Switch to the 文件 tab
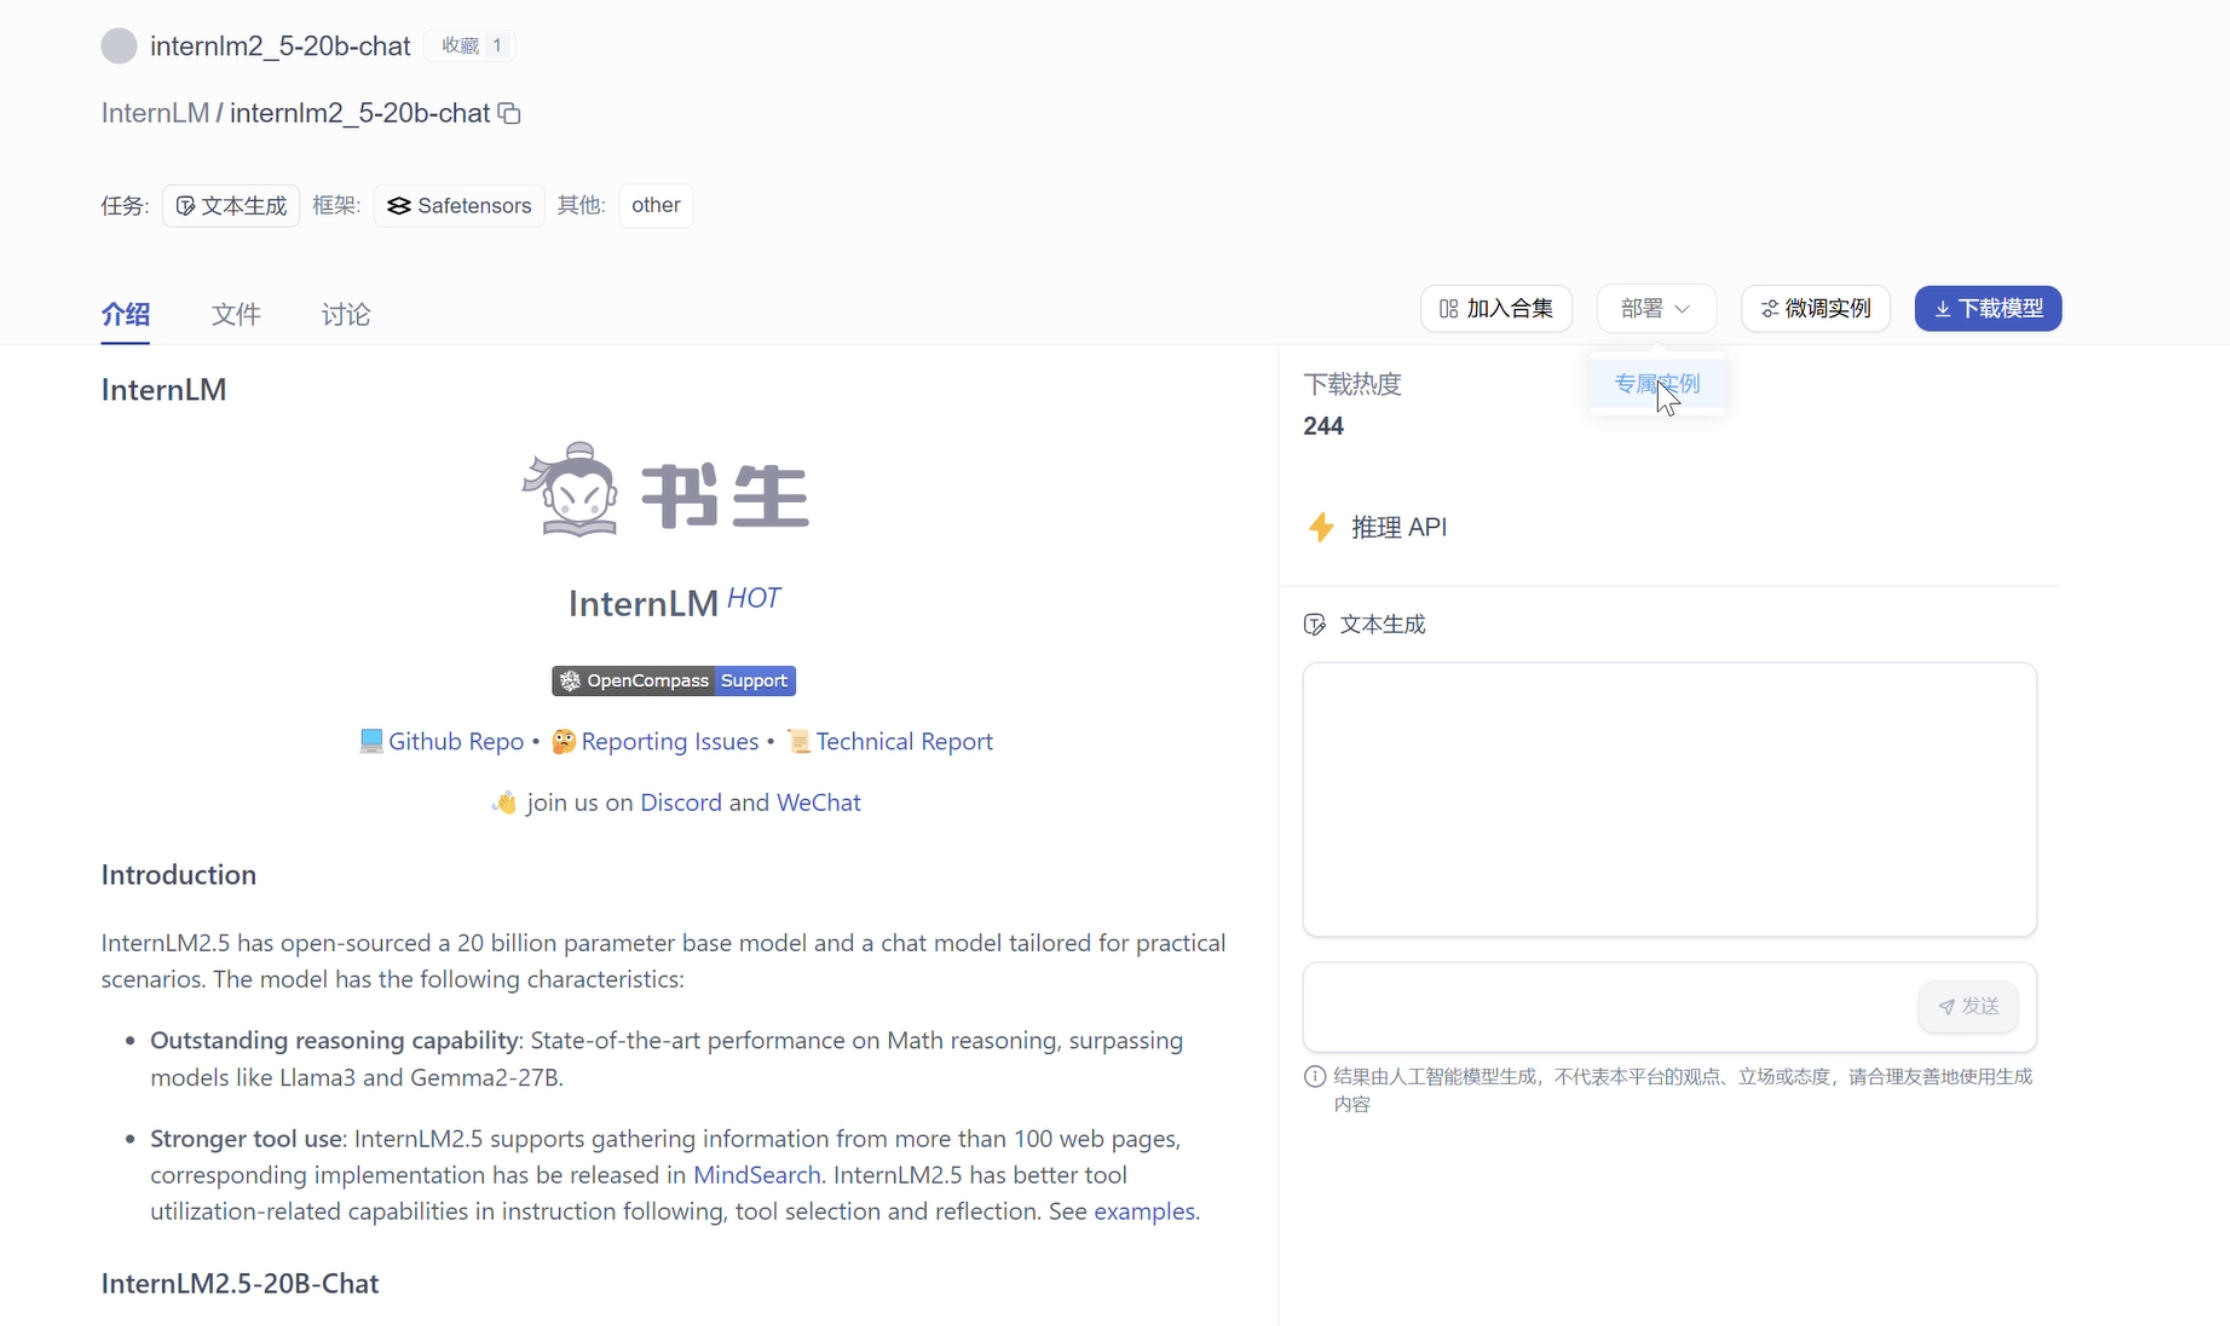The image size is (2230, 1326). click(x=236, y=314)
